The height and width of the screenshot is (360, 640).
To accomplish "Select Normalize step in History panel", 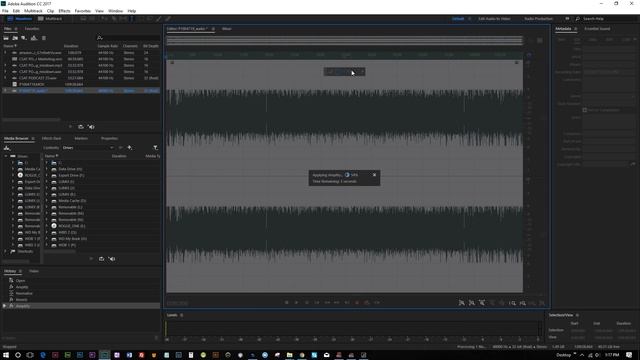I will [24, 293].
